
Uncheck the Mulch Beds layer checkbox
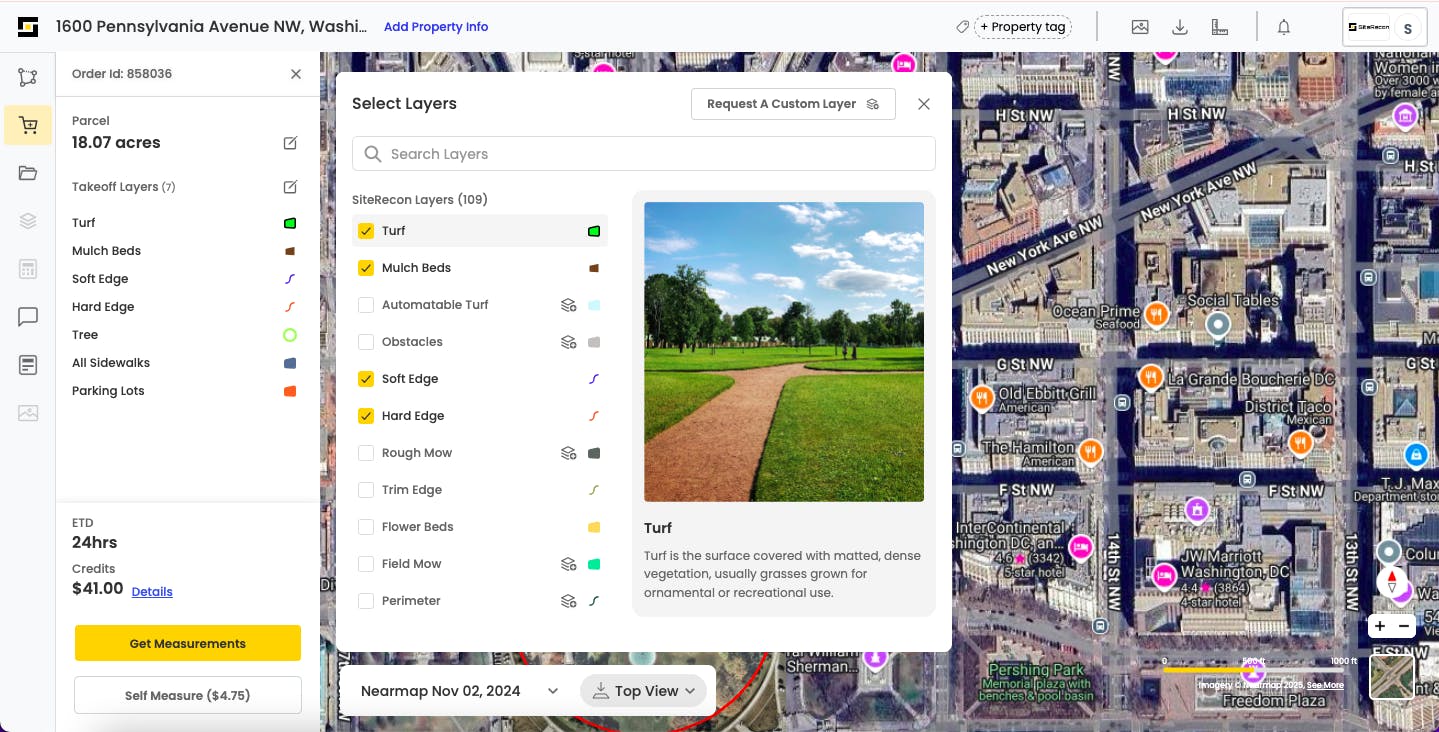click(x=366, y=268)
